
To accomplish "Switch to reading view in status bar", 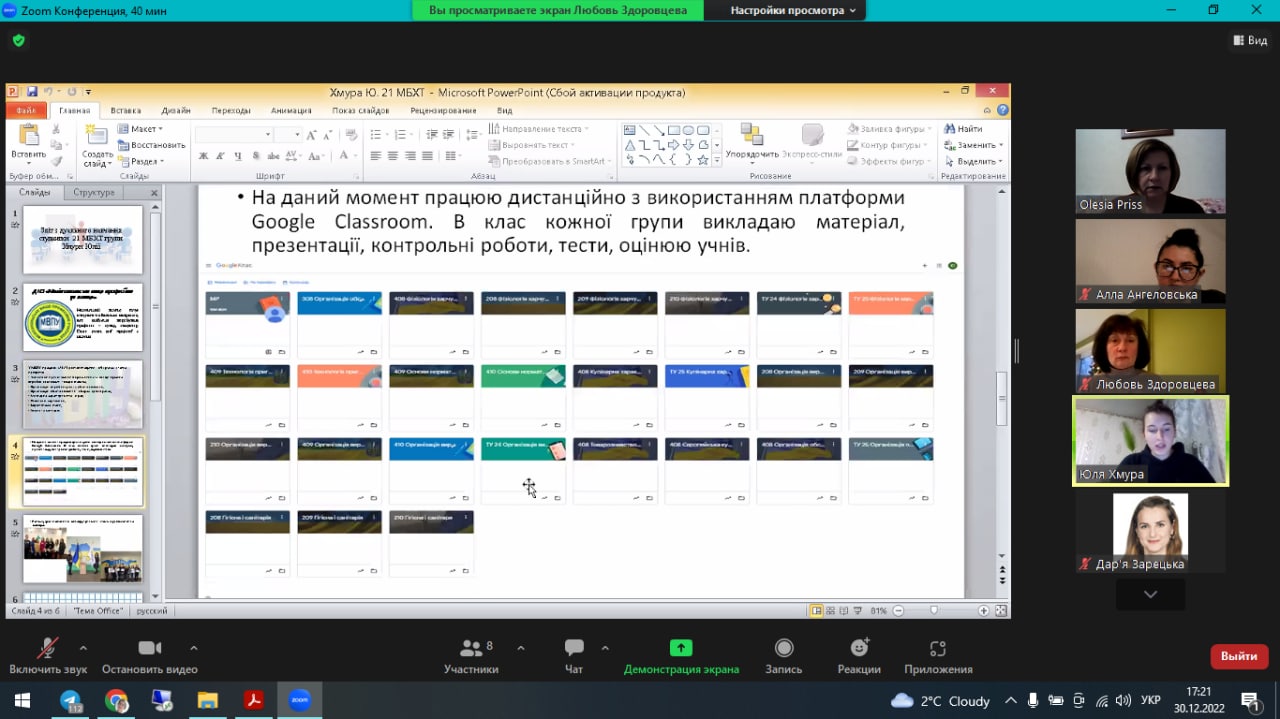I will (x=845, y=610).
